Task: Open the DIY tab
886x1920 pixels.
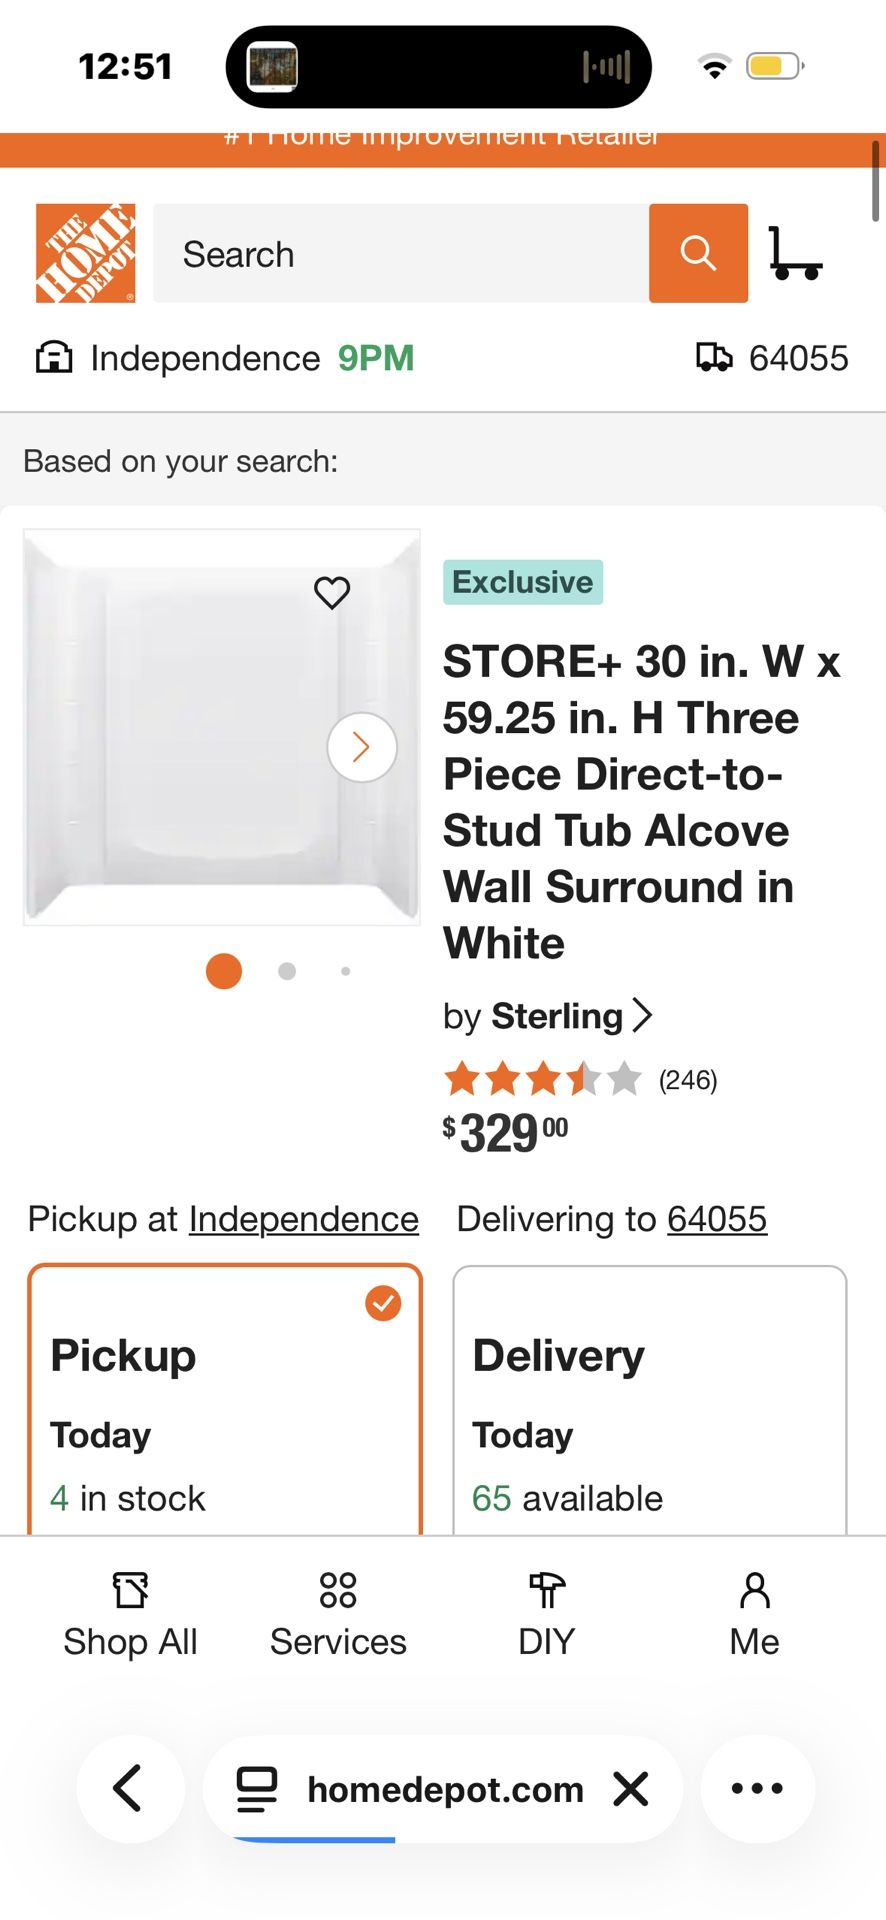Action: (x=546, y=1614)
